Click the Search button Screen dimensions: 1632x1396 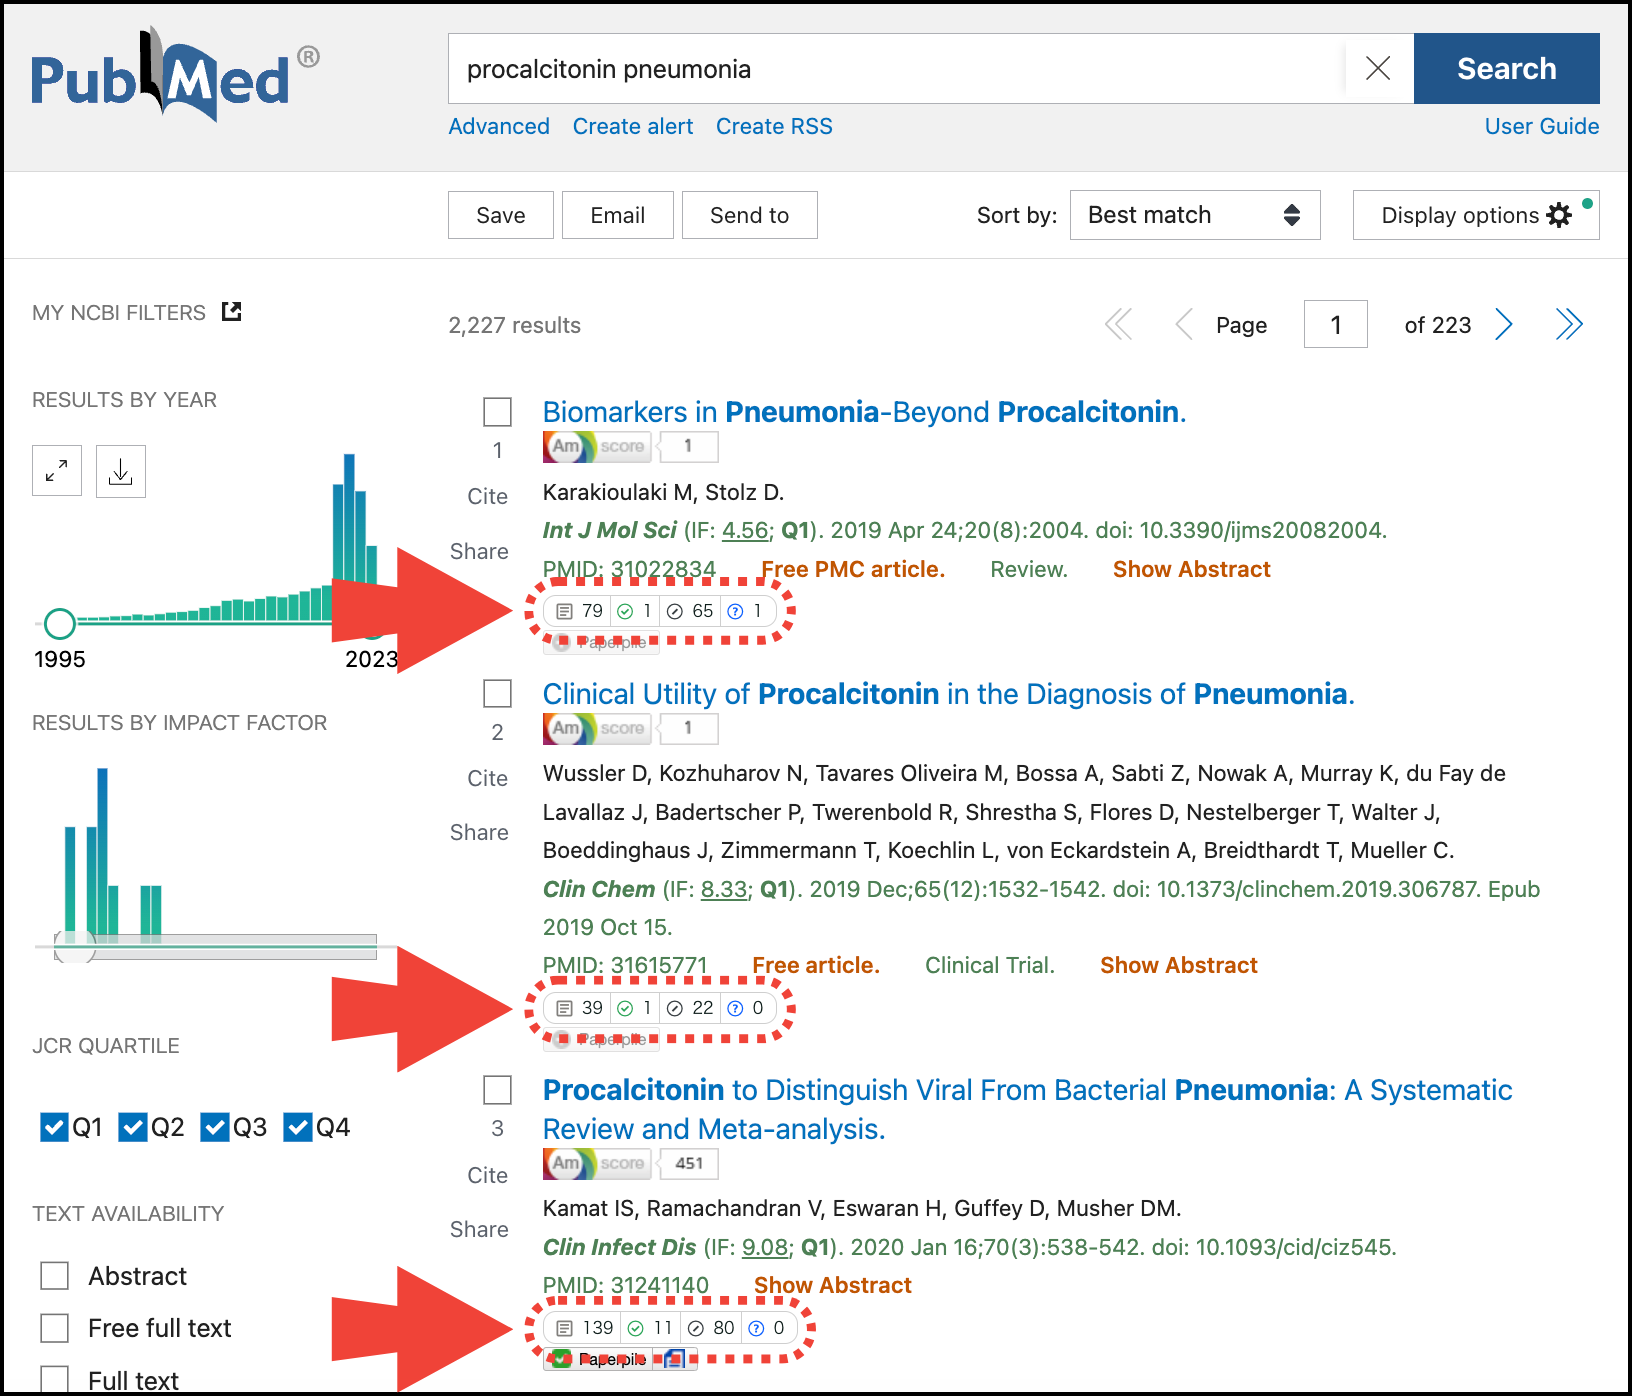coord(1506,68)
